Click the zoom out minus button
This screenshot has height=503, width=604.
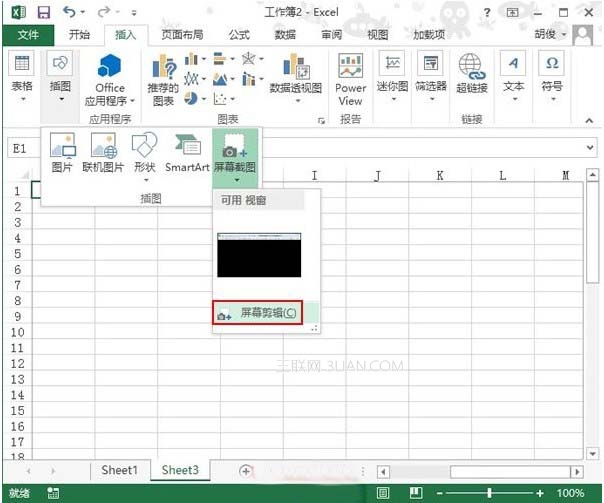(440, 493)
